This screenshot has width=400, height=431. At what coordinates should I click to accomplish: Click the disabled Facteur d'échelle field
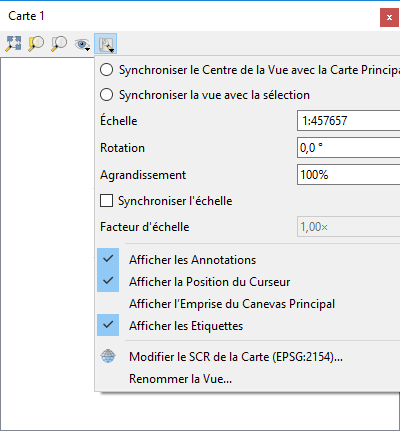[348, 227]
